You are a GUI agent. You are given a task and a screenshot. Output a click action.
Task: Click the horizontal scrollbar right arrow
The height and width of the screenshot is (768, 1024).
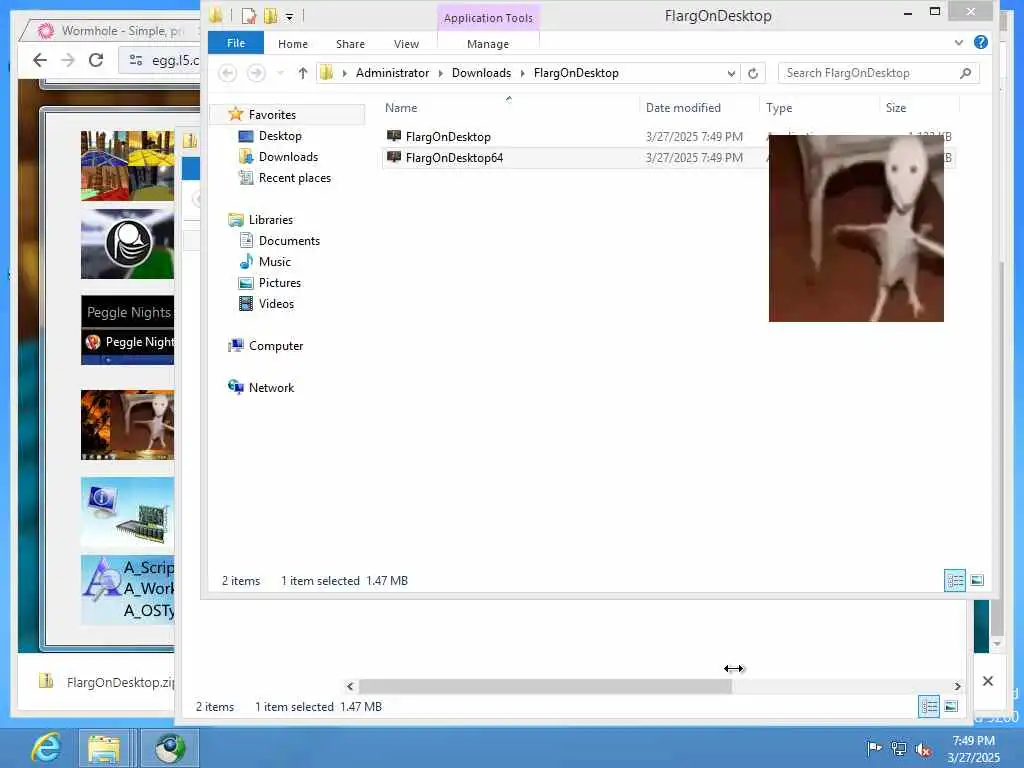pyautogui.click(x=957, y=686)
